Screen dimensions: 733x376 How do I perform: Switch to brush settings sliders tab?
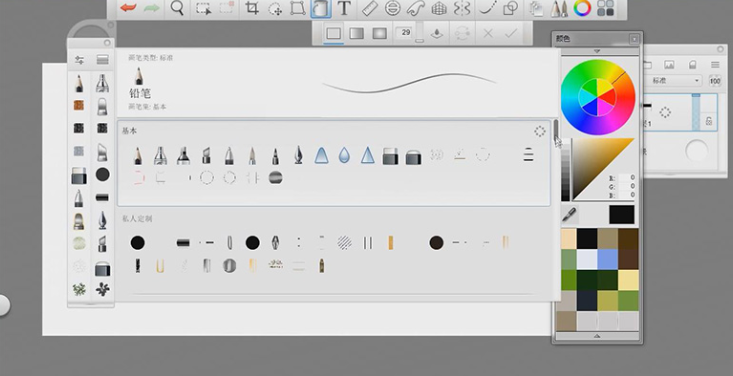79,60
